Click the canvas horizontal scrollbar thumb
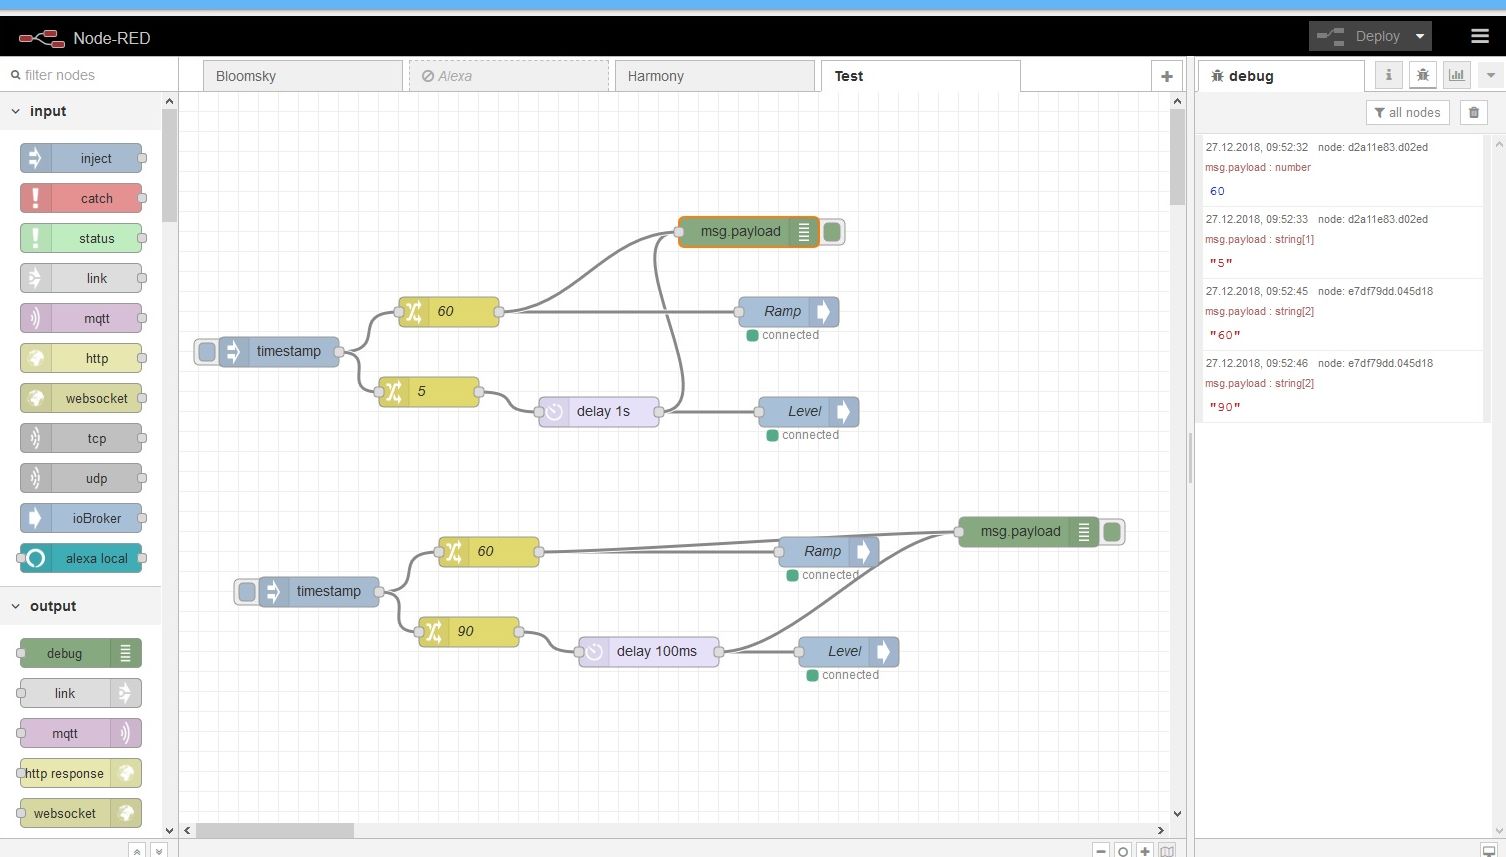Viewport: 1506px width, 857px height. (275, 830)
